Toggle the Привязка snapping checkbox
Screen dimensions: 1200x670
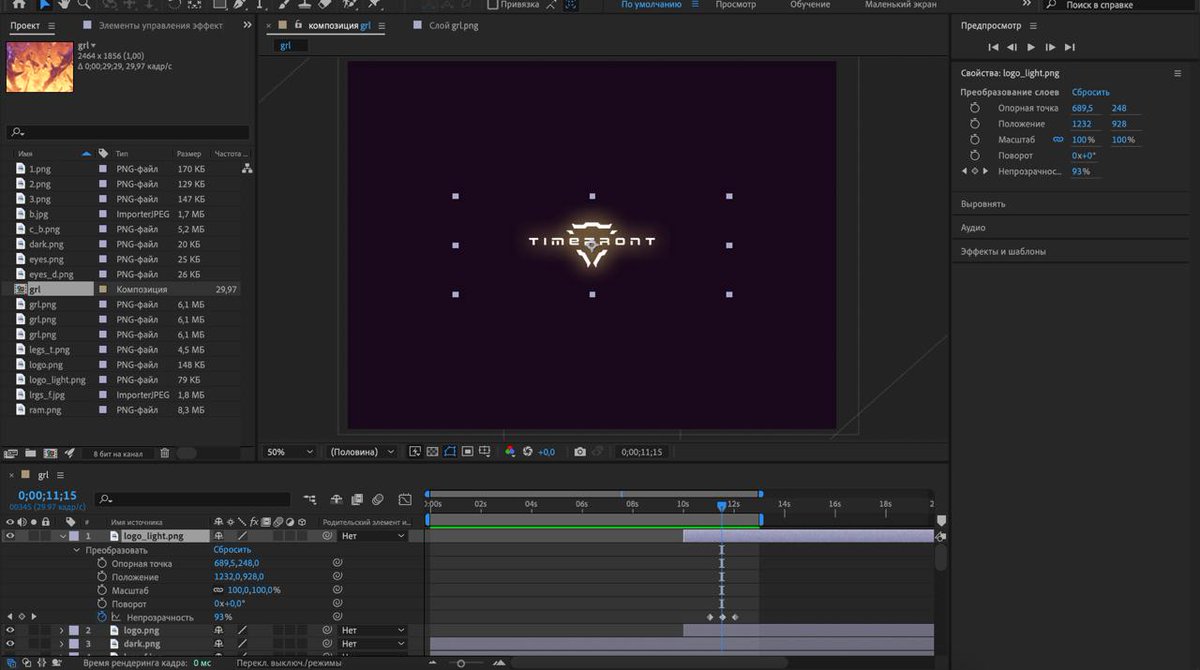[x=492, y=4]
